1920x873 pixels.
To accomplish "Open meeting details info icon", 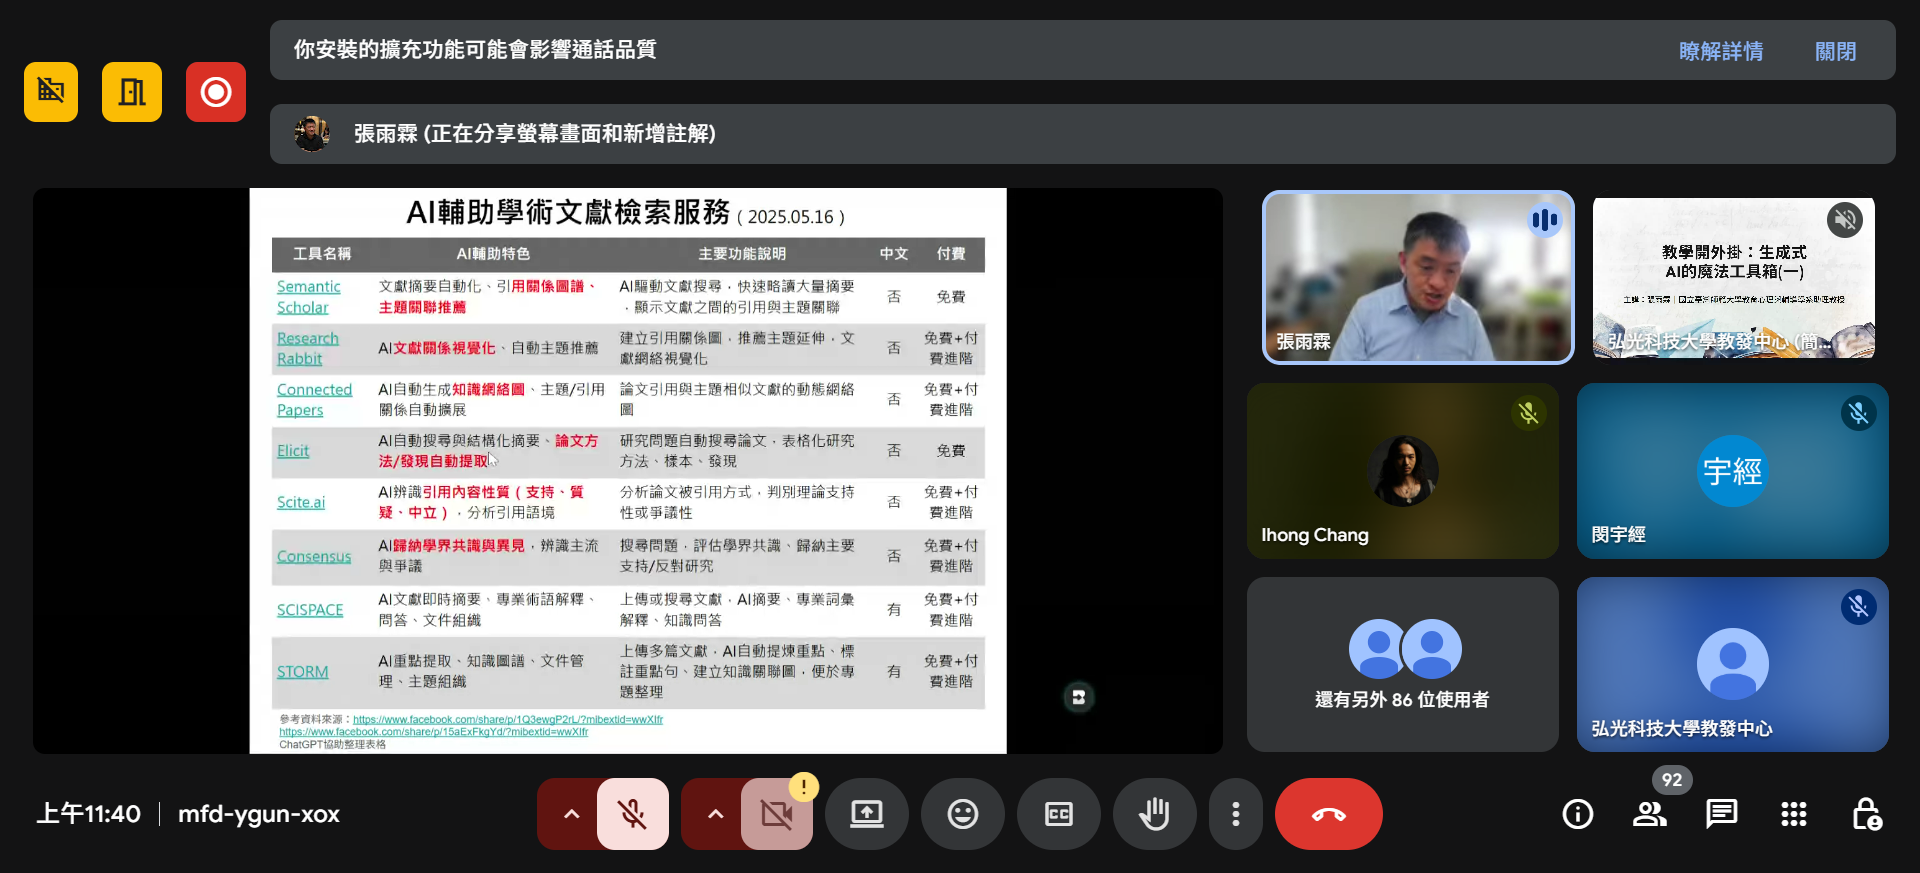I will (x=1578, y=814).
